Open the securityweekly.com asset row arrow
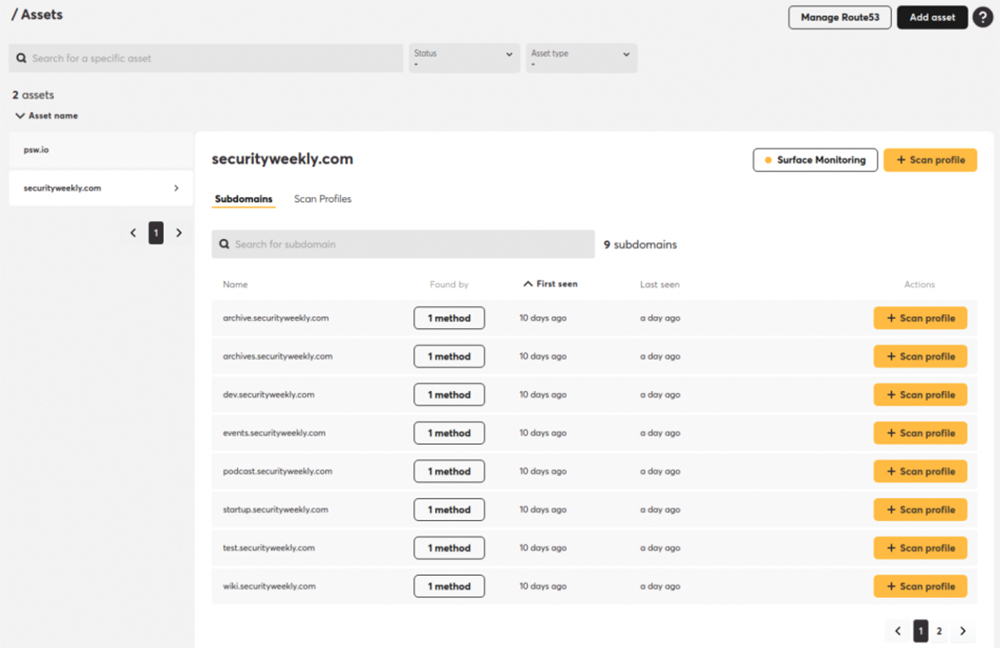 [x=176, y=188]
